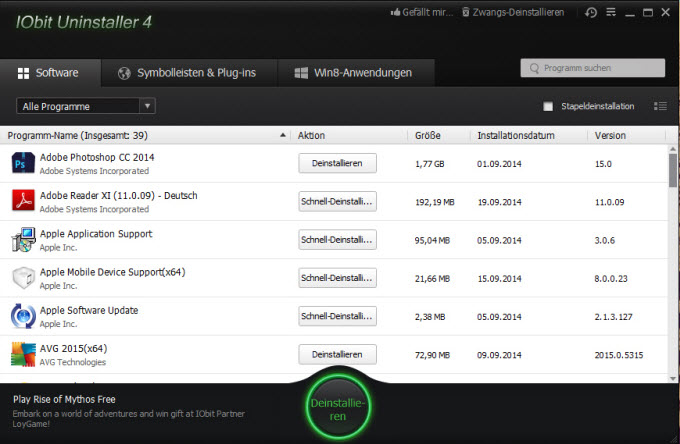Image resolution: width=680 pixels, height=444 pixels.
Task: Select 'Apple Mobile Device Support(x64)' name
Action: click(x=112, y=272)
